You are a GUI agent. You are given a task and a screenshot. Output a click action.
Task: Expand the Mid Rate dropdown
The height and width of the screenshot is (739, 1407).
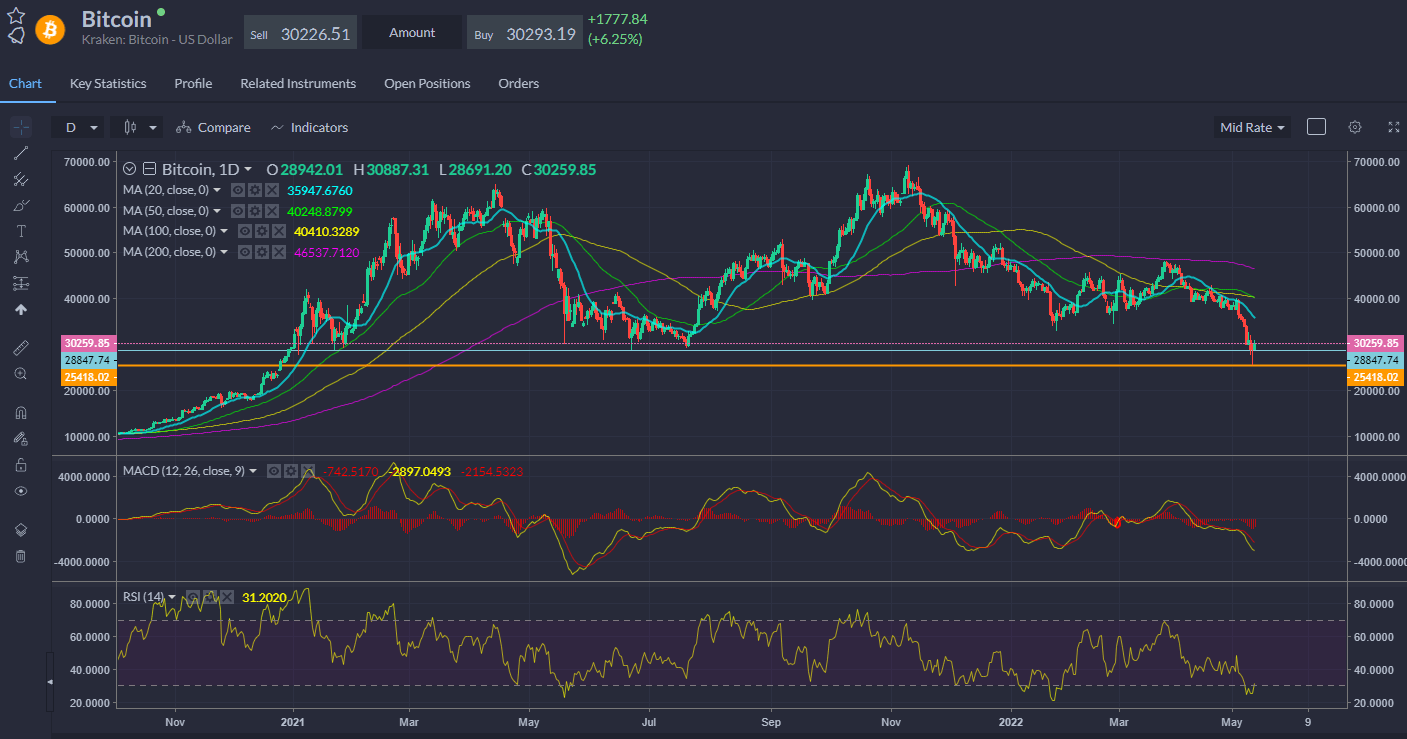(x=1253, y=127)
